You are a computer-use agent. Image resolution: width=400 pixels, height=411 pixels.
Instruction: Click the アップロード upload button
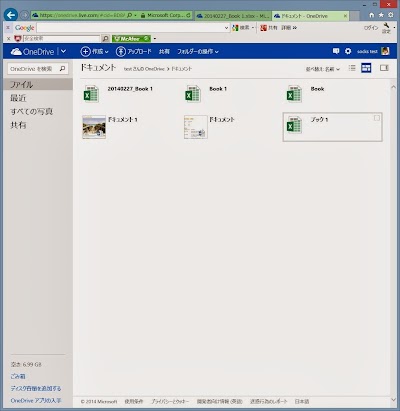coord(133,51)
